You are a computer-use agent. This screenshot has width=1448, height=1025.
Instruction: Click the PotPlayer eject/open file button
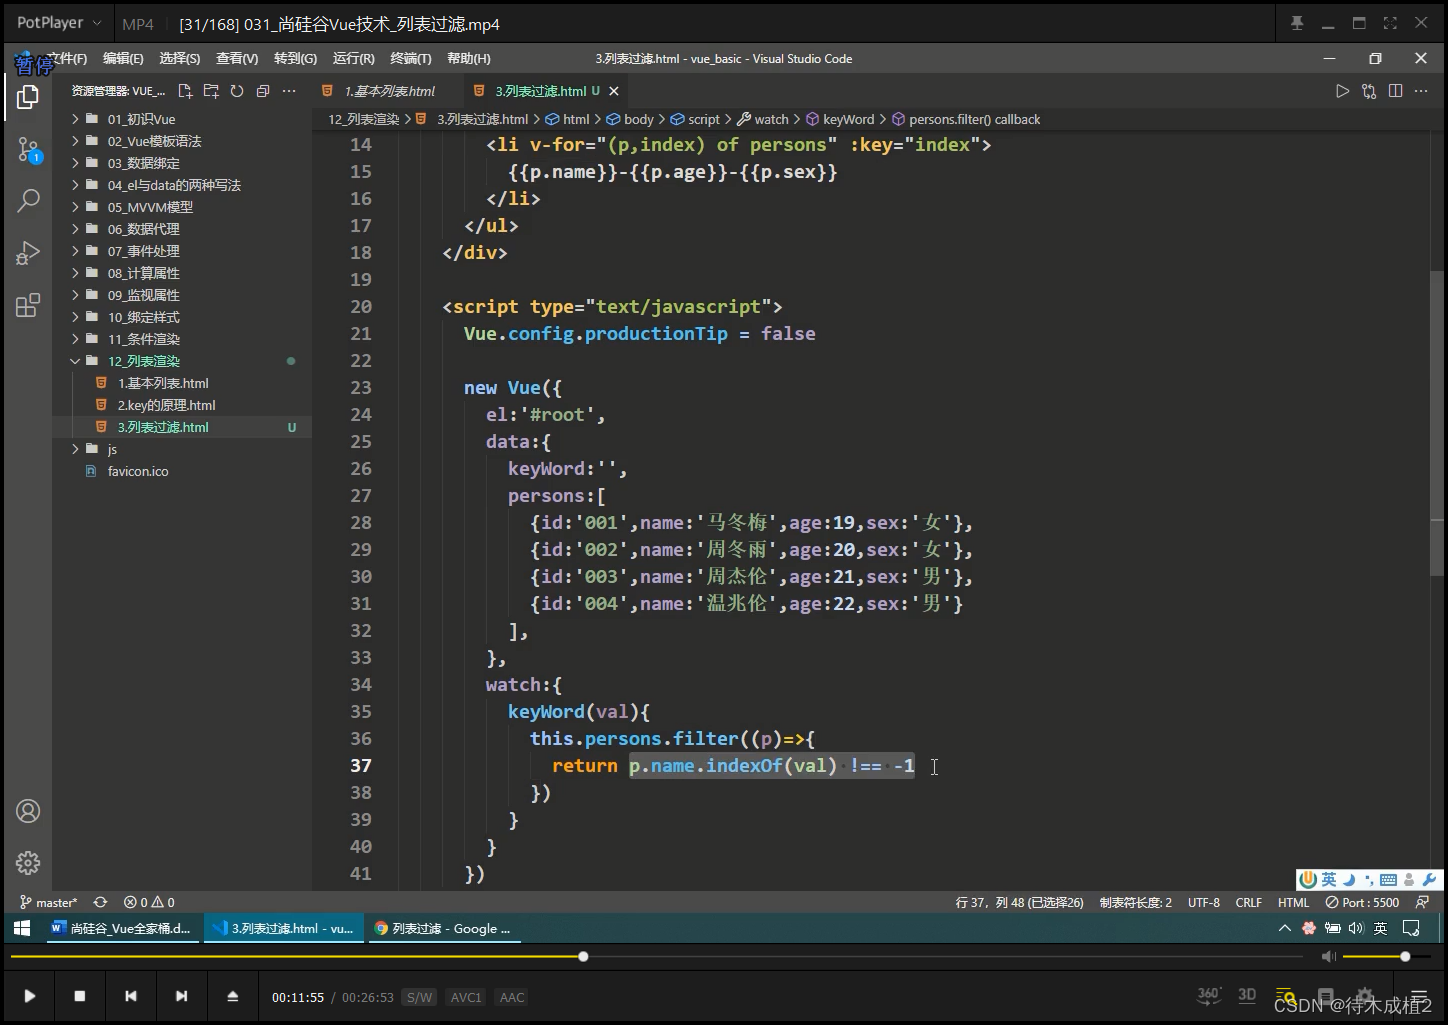(x=232, y=996)
